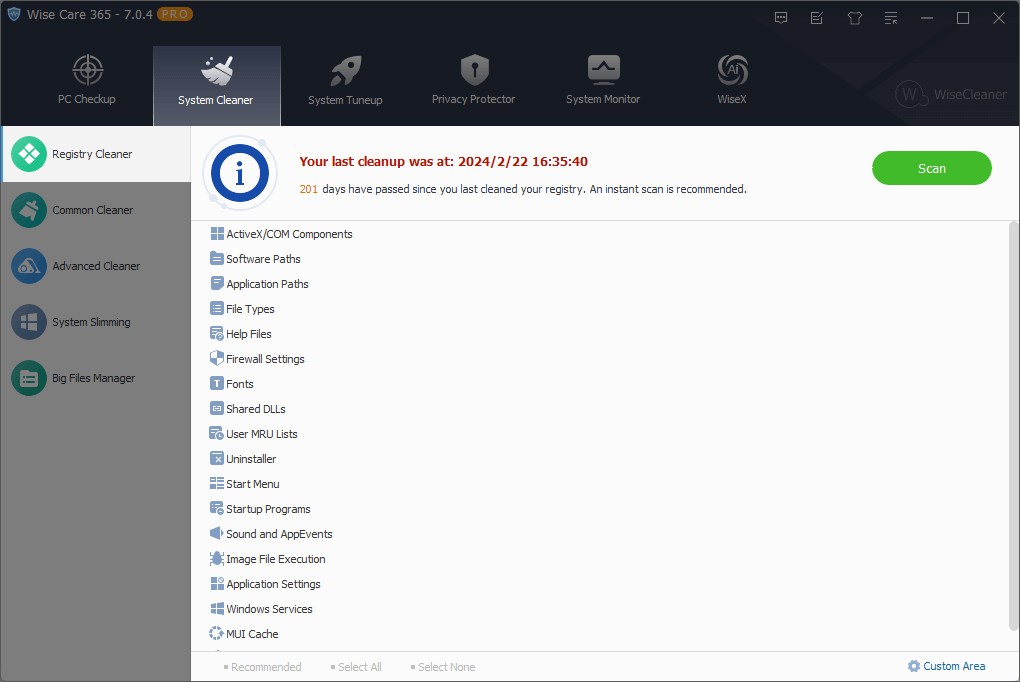Viewport: 1020px width, 682px height.
Task: Expand the Shared DLLs entry
Action: [255, 408]
